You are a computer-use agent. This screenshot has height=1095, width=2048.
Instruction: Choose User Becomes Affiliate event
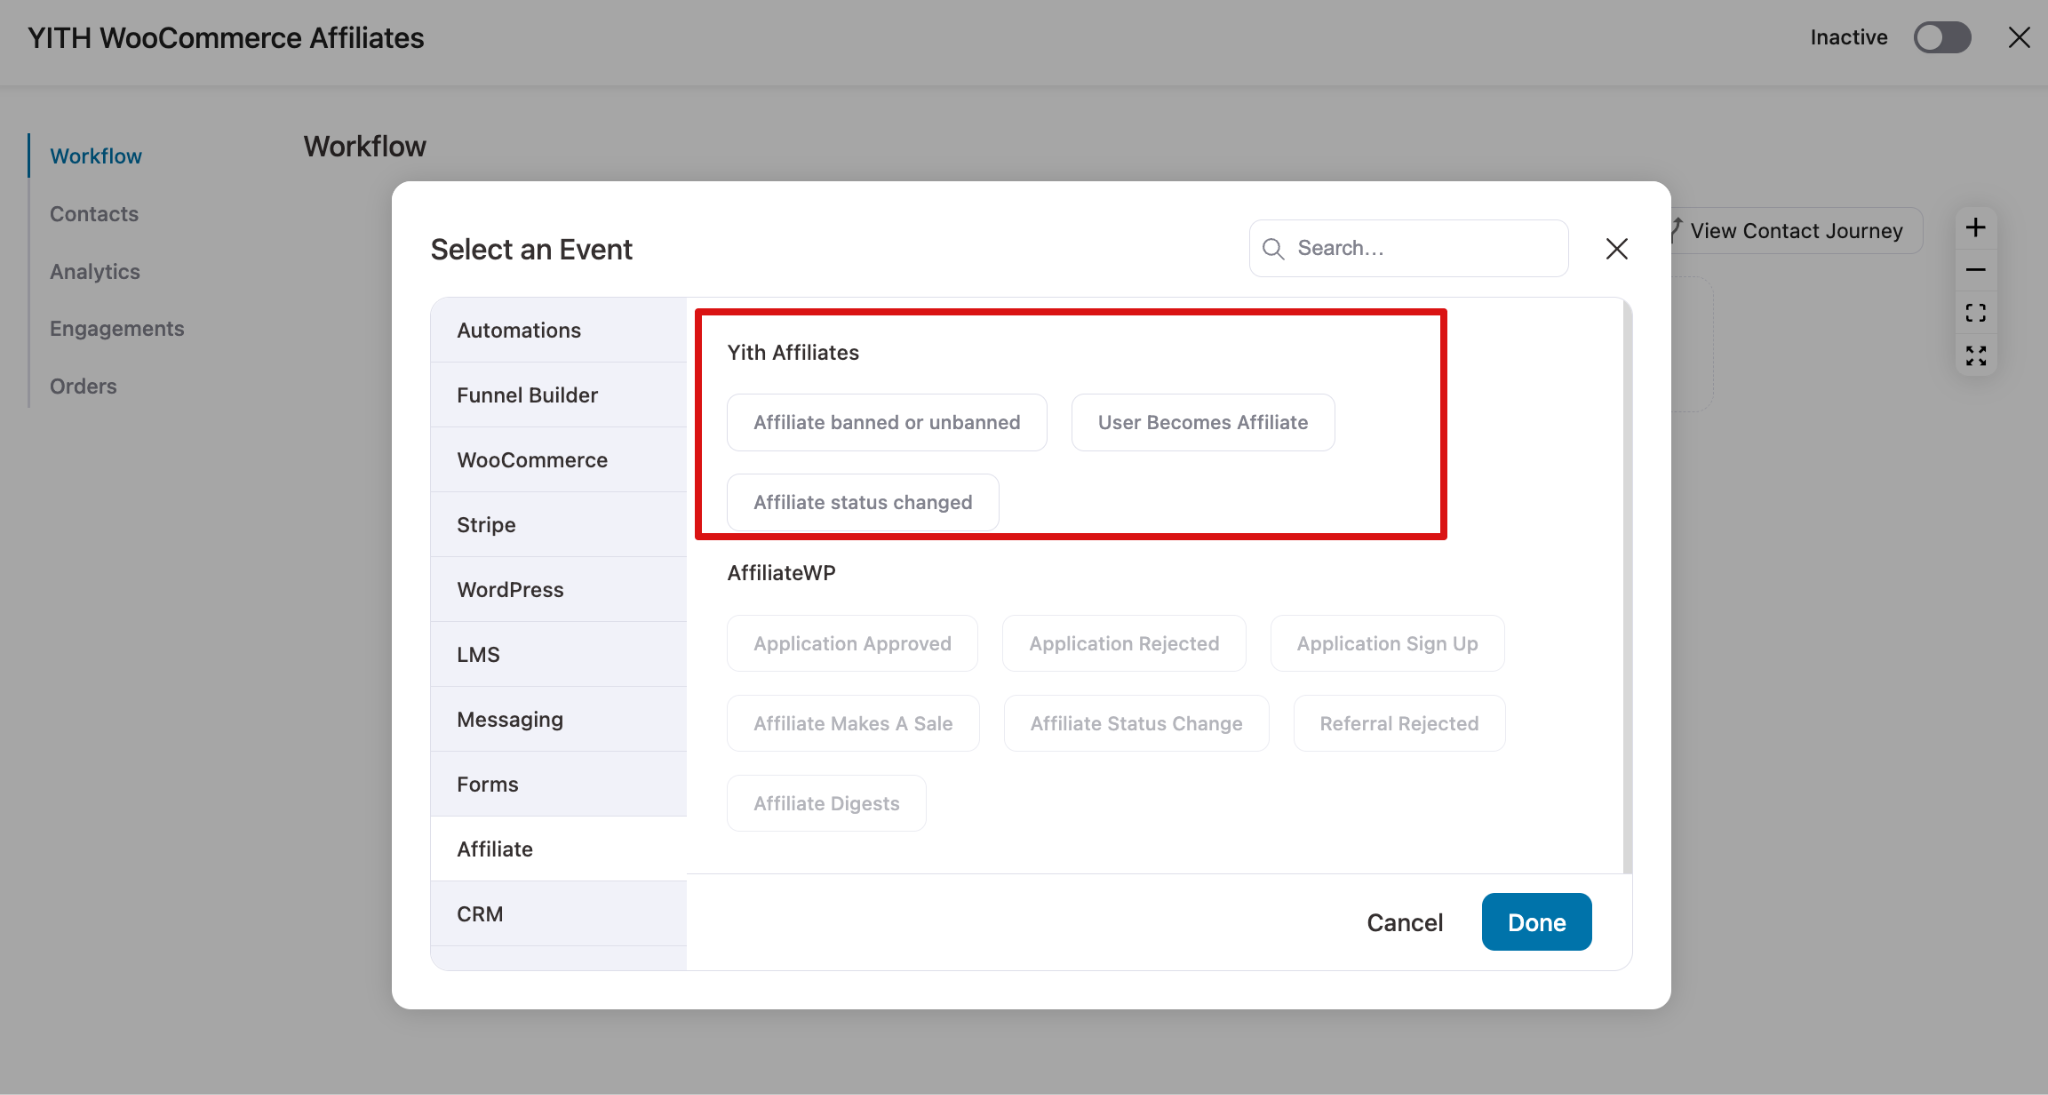(1203, 422)
